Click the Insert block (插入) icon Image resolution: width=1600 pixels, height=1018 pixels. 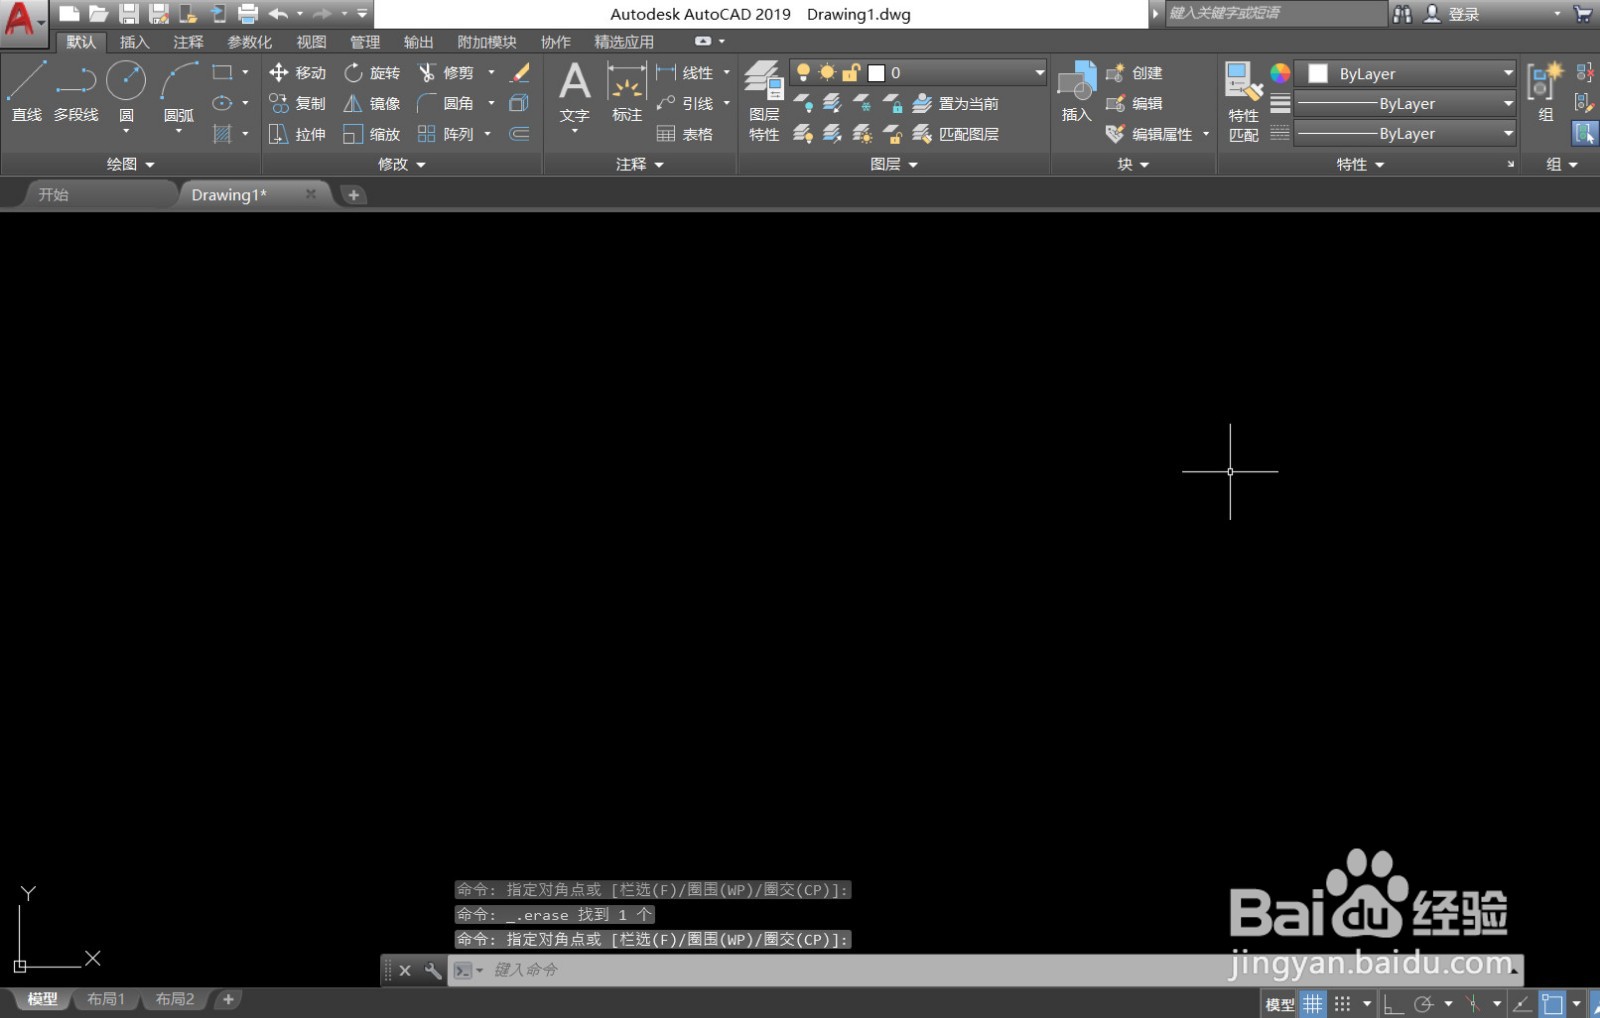(x=1076, y=92)
